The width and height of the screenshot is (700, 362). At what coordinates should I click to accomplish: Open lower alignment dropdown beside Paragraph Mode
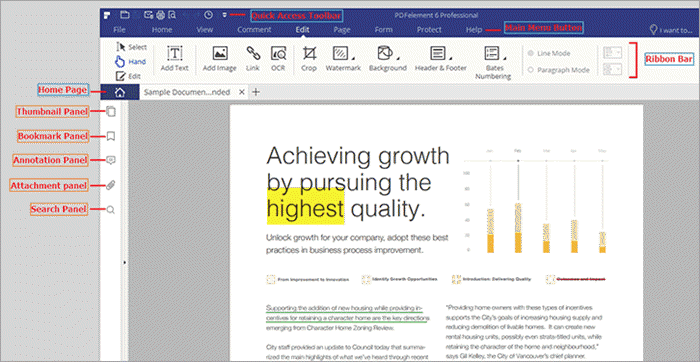pos(612,70)
